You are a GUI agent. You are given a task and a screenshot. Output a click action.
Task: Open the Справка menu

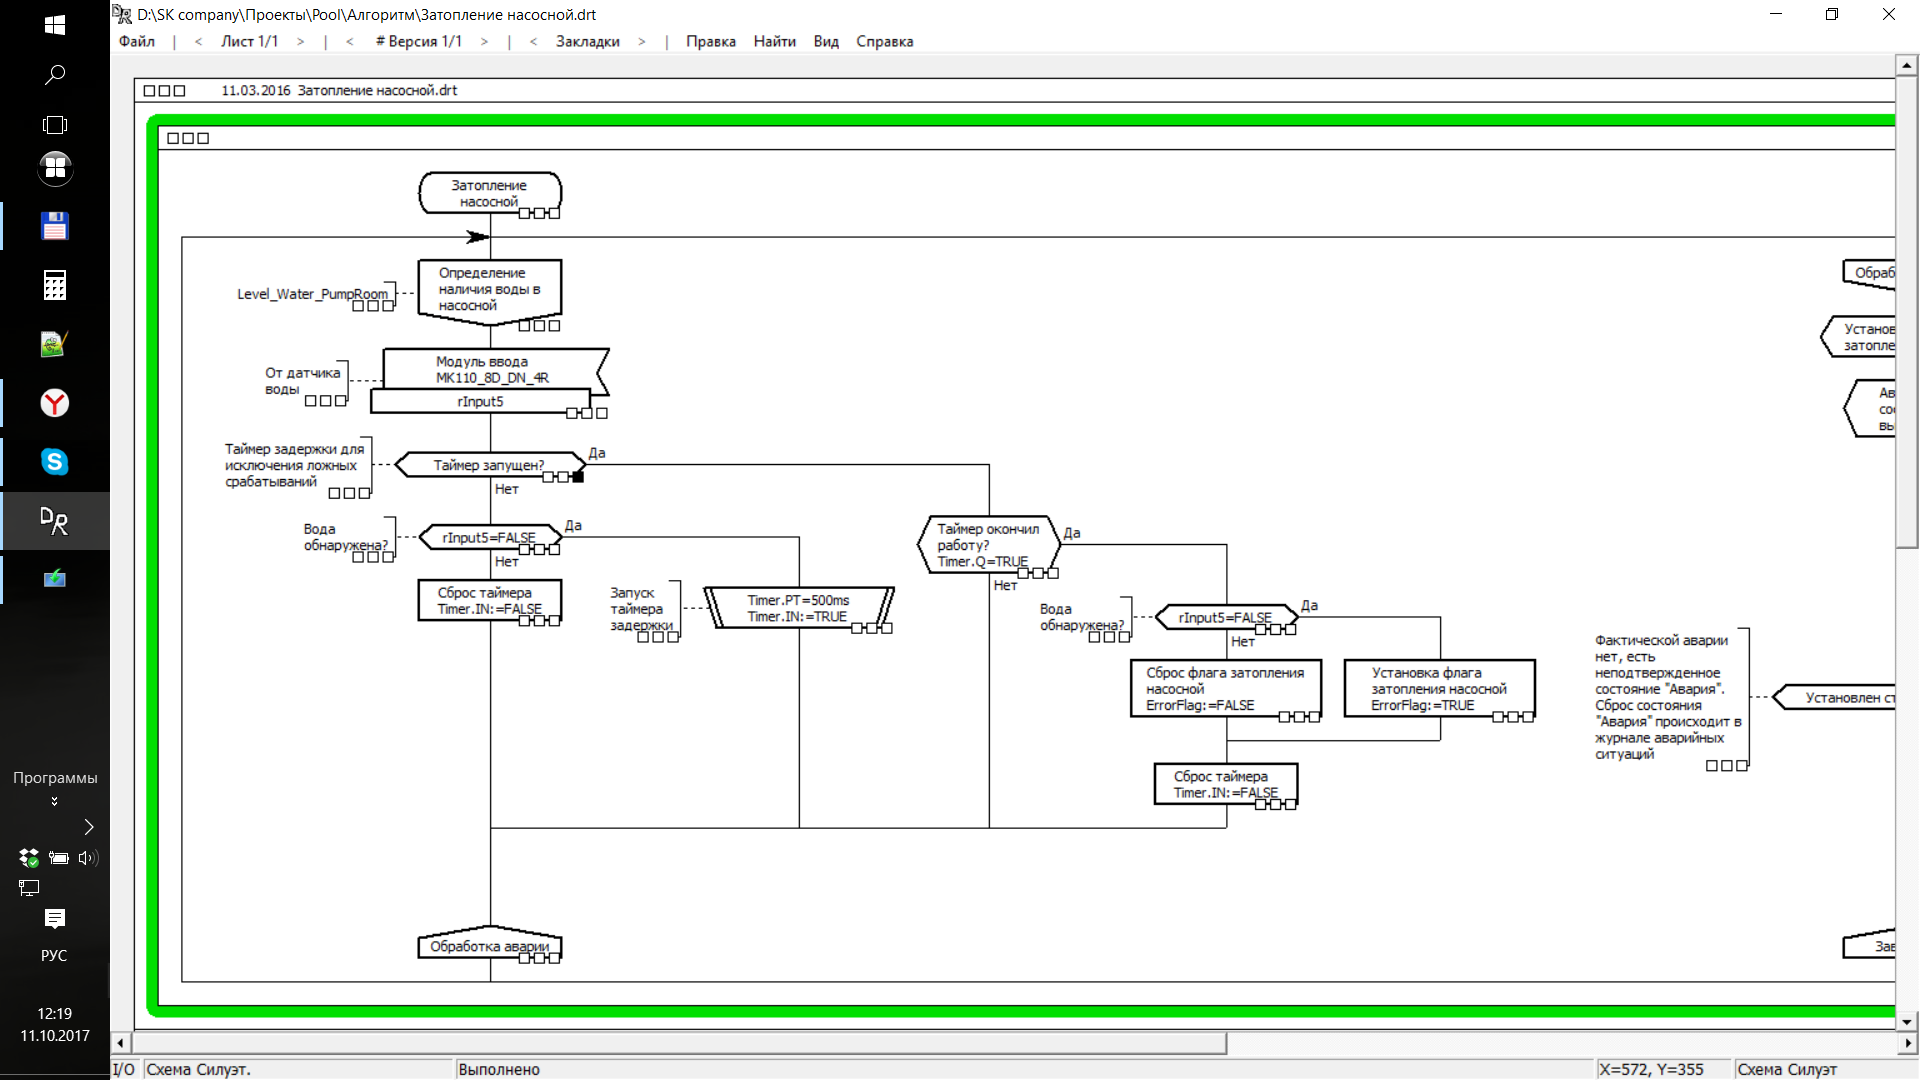coord(884,41)
